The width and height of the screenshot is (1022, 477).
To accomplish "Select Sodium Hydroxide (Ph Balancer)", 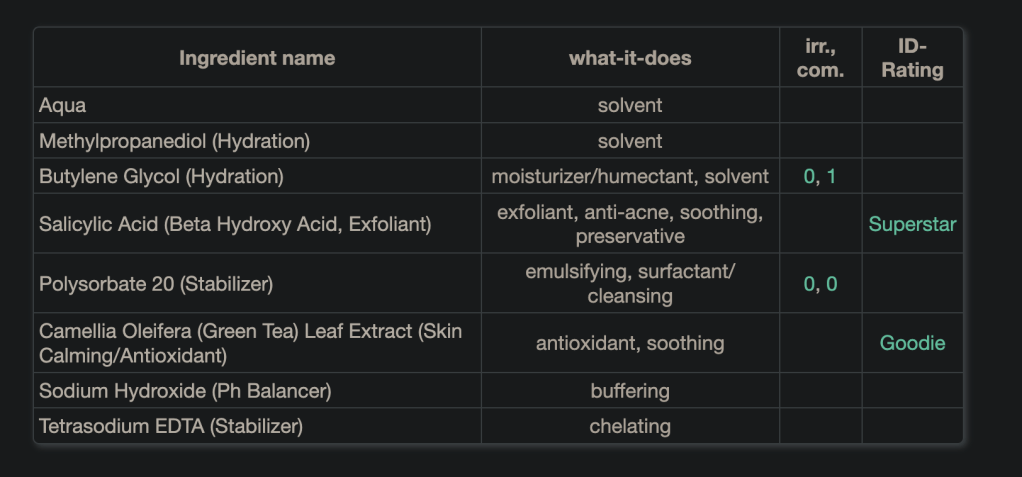I will tap(185, 390).
